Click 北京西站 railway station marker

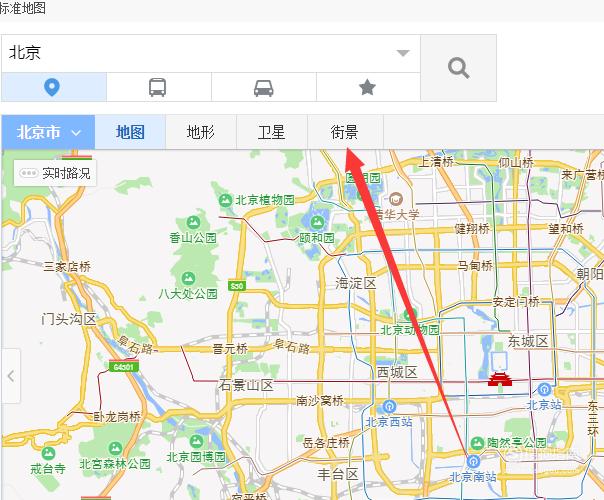tap(389, 406)
